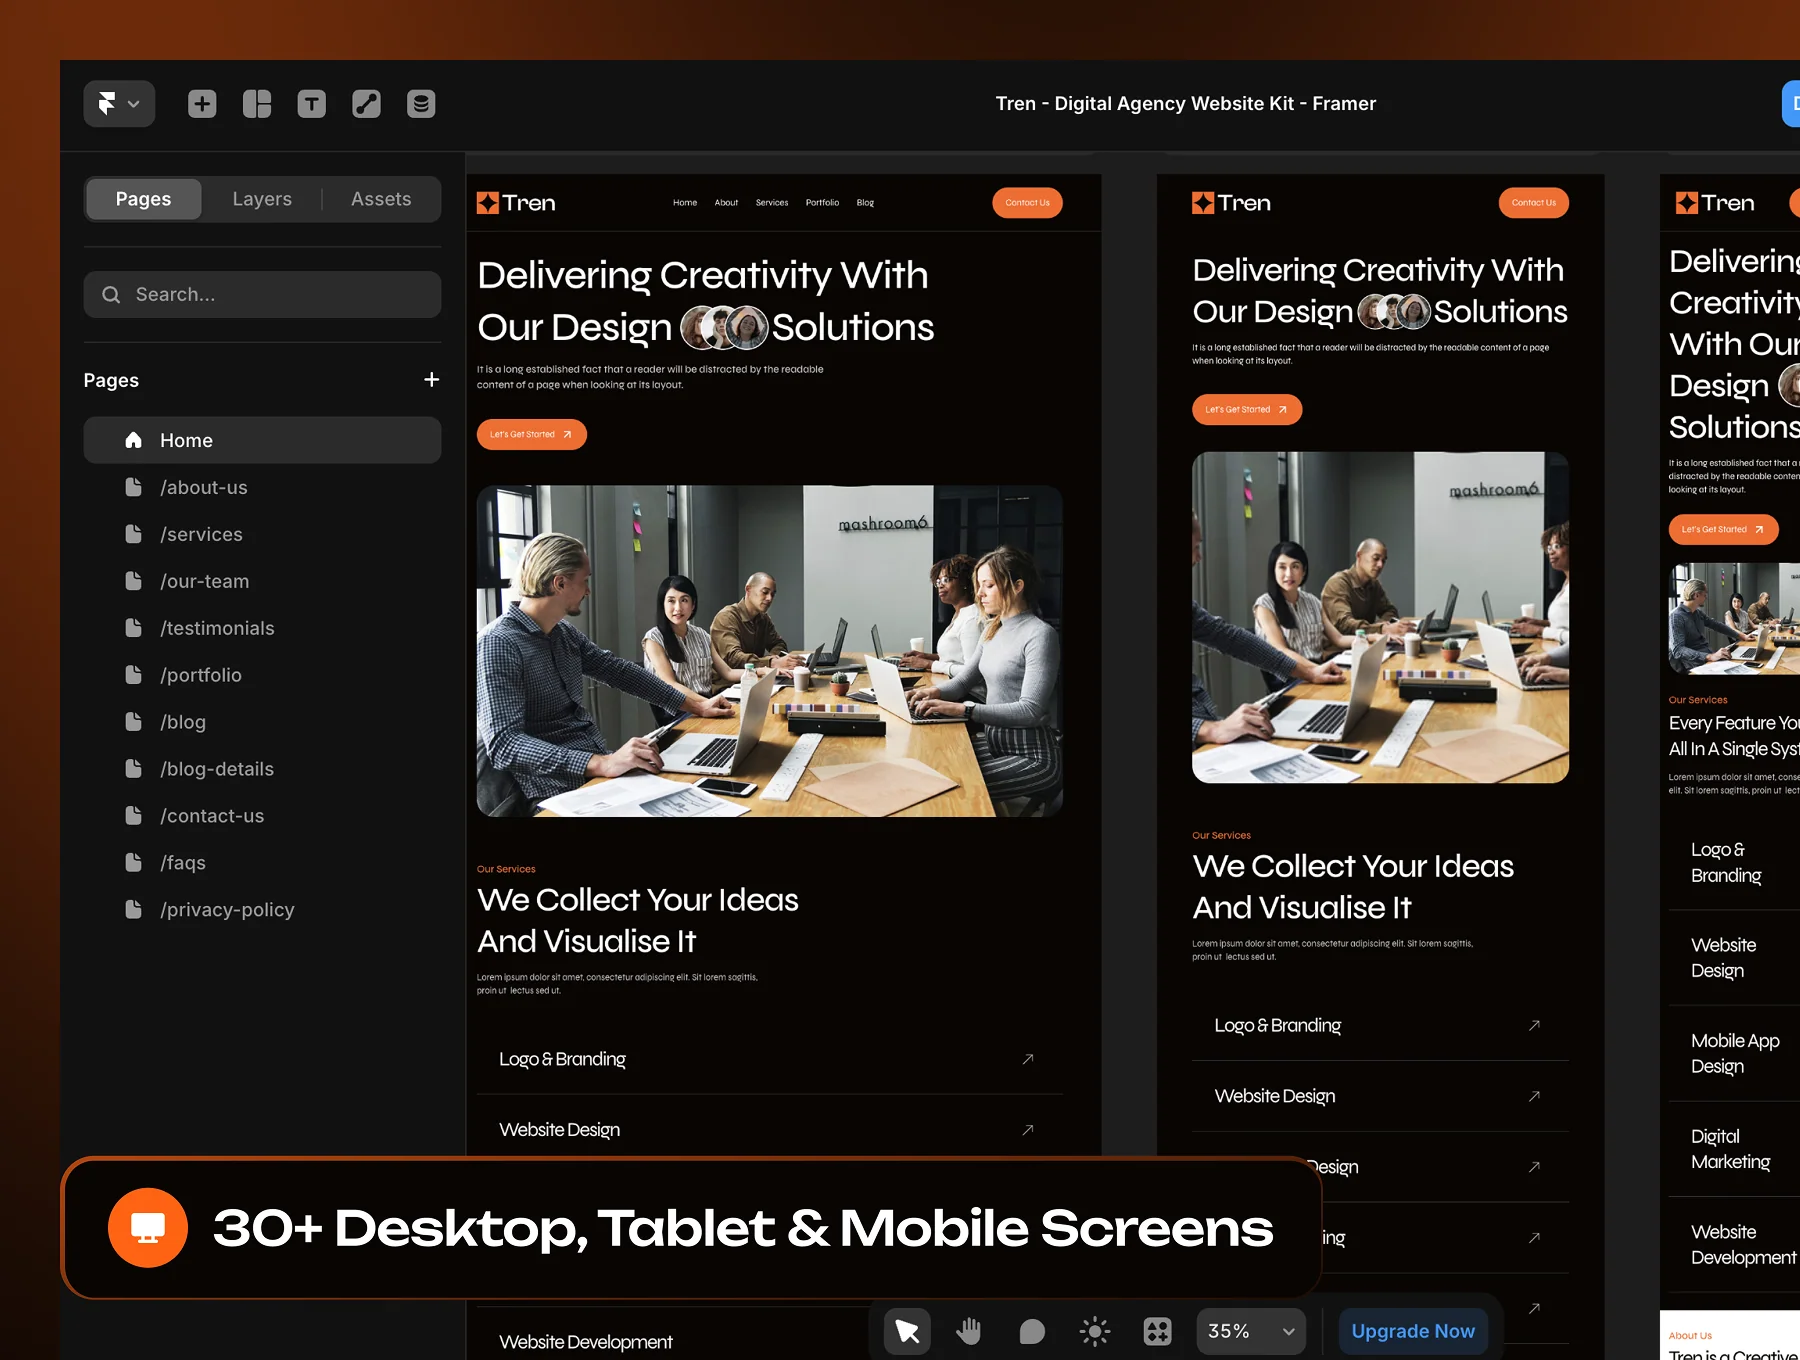Select the comment bubble tool
1800x1360 pixels.
point(1032,1331)
